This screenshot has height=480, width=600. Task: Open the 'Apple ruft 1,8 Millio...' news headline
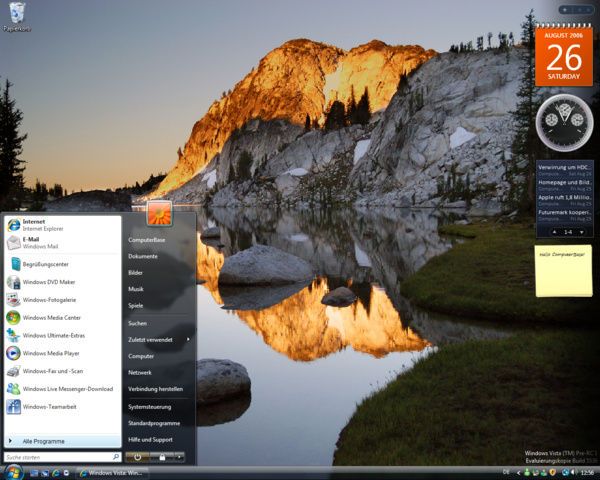pos(565,198)
